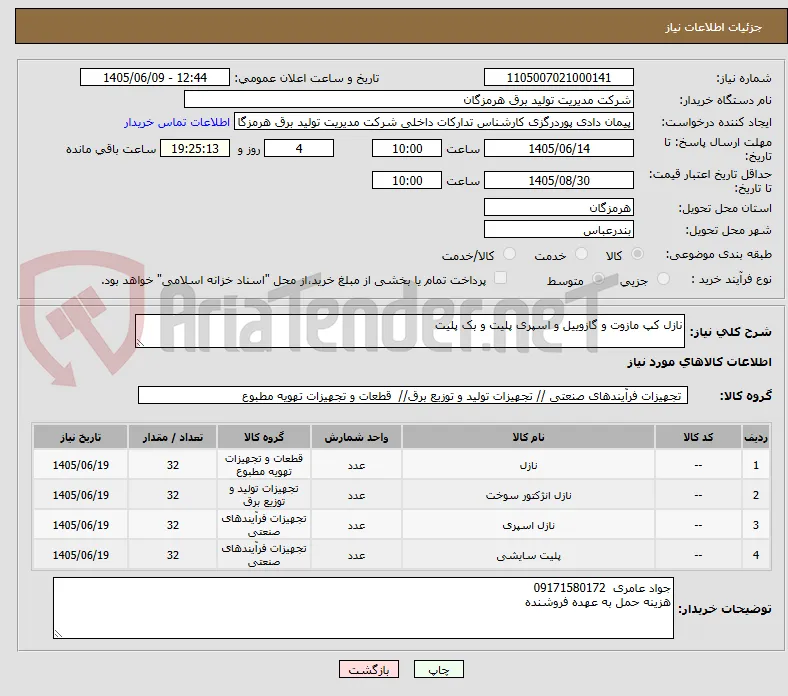Click unit عدد in the نازل اسپری row
The height and width of the screenshot is (696, 788).
pyautogui.click(x=356, y=525)
